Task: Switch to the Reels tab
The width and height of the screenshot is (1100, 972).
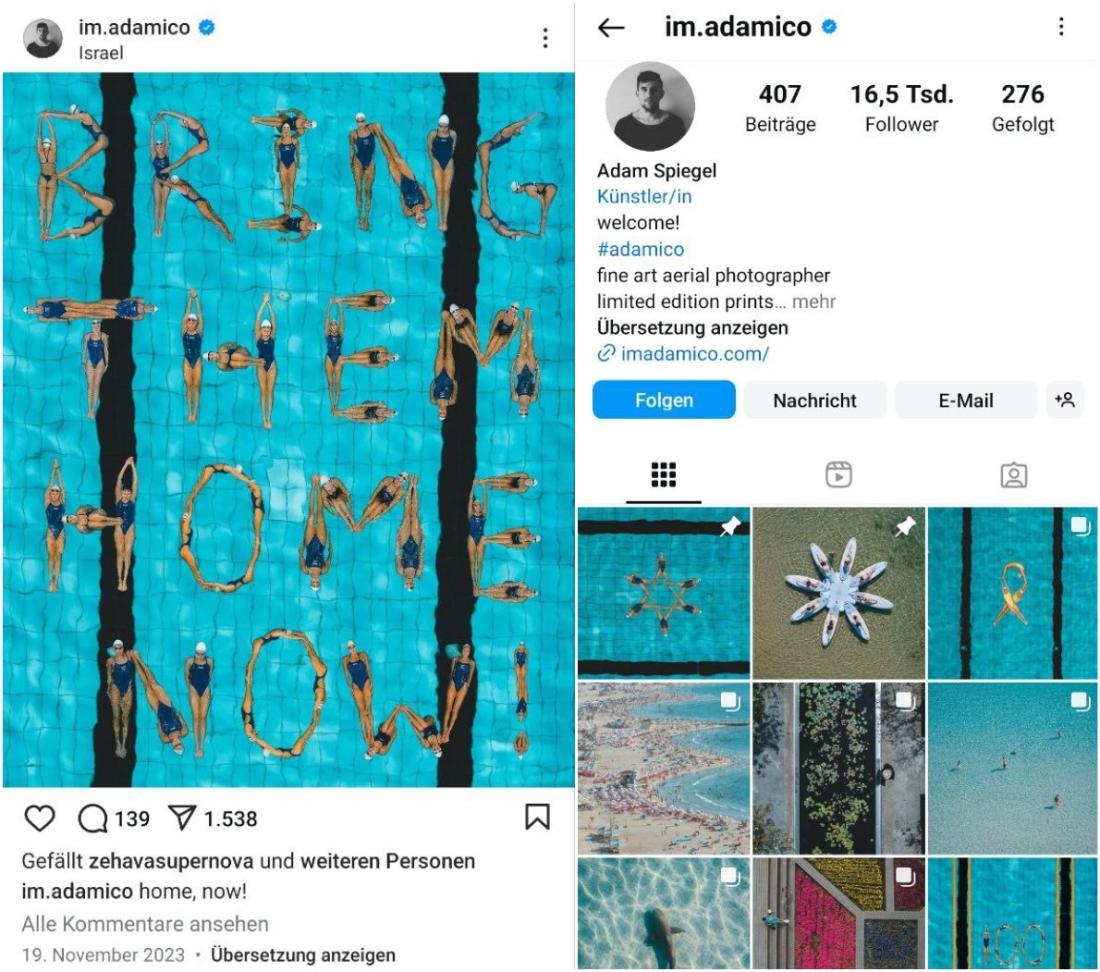Action: [x=838, y=475]
